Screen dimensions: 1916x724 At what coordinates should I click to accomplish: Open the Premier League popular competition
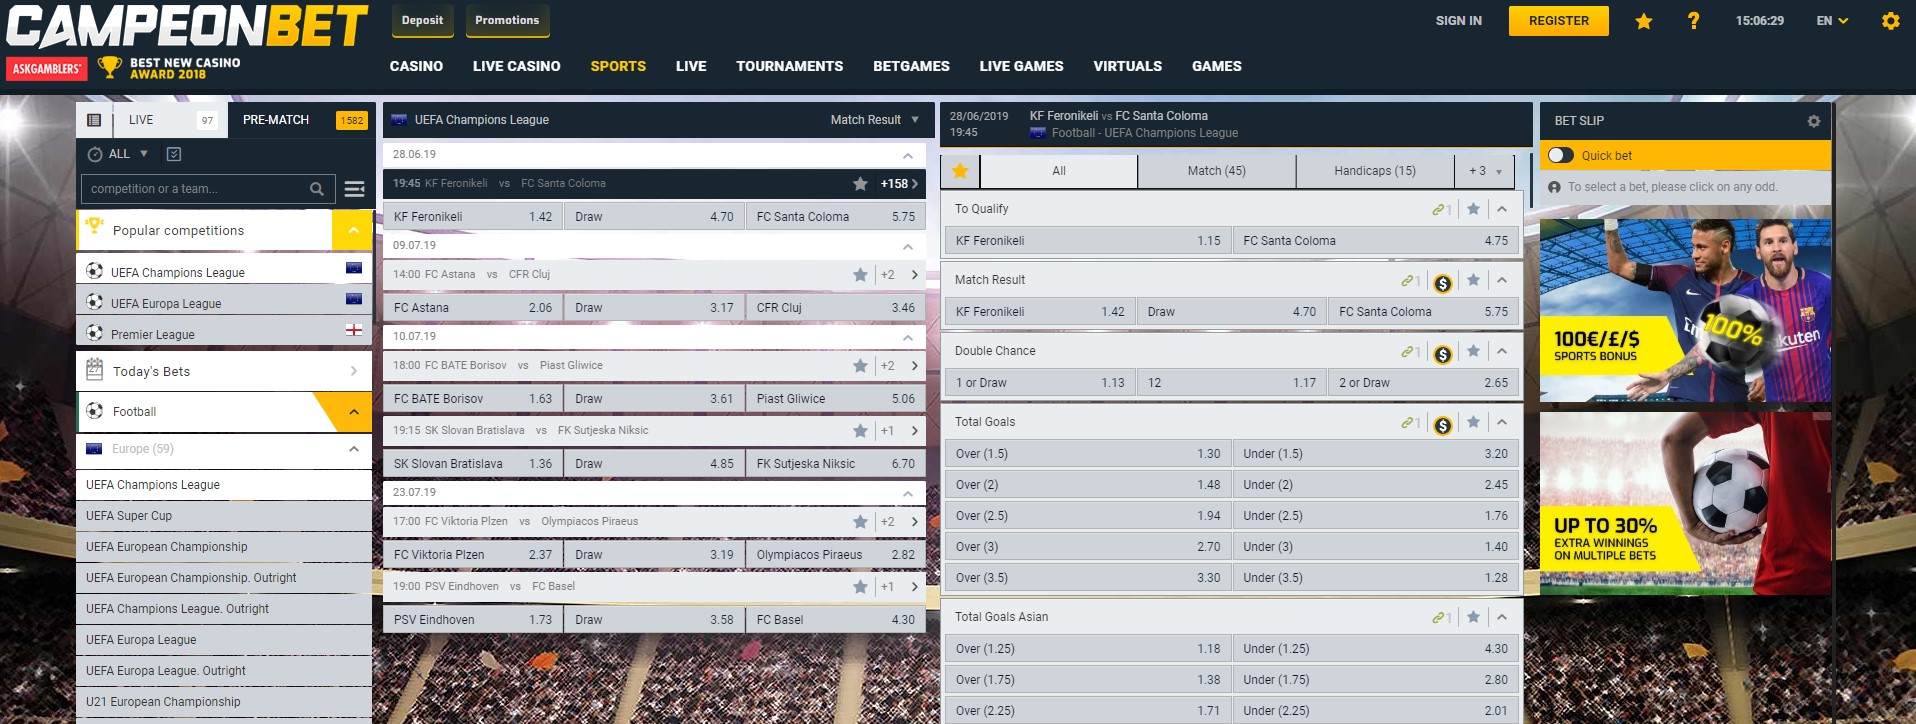(x=224, y=332)
